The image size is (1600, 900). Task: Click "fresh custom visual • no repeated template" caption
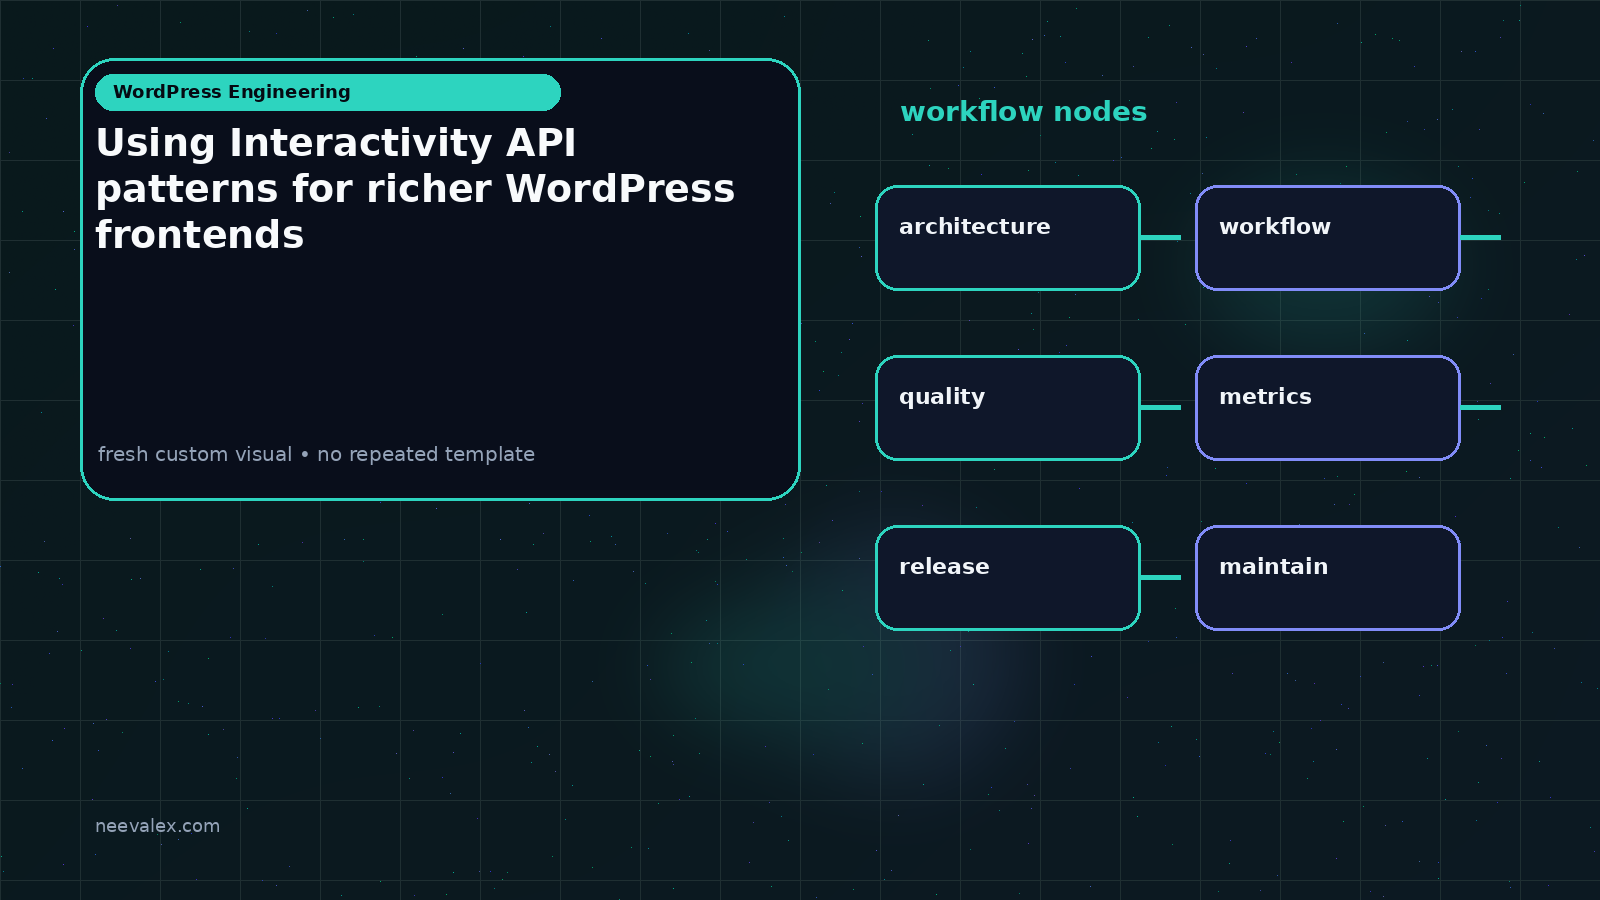point(316,454)
